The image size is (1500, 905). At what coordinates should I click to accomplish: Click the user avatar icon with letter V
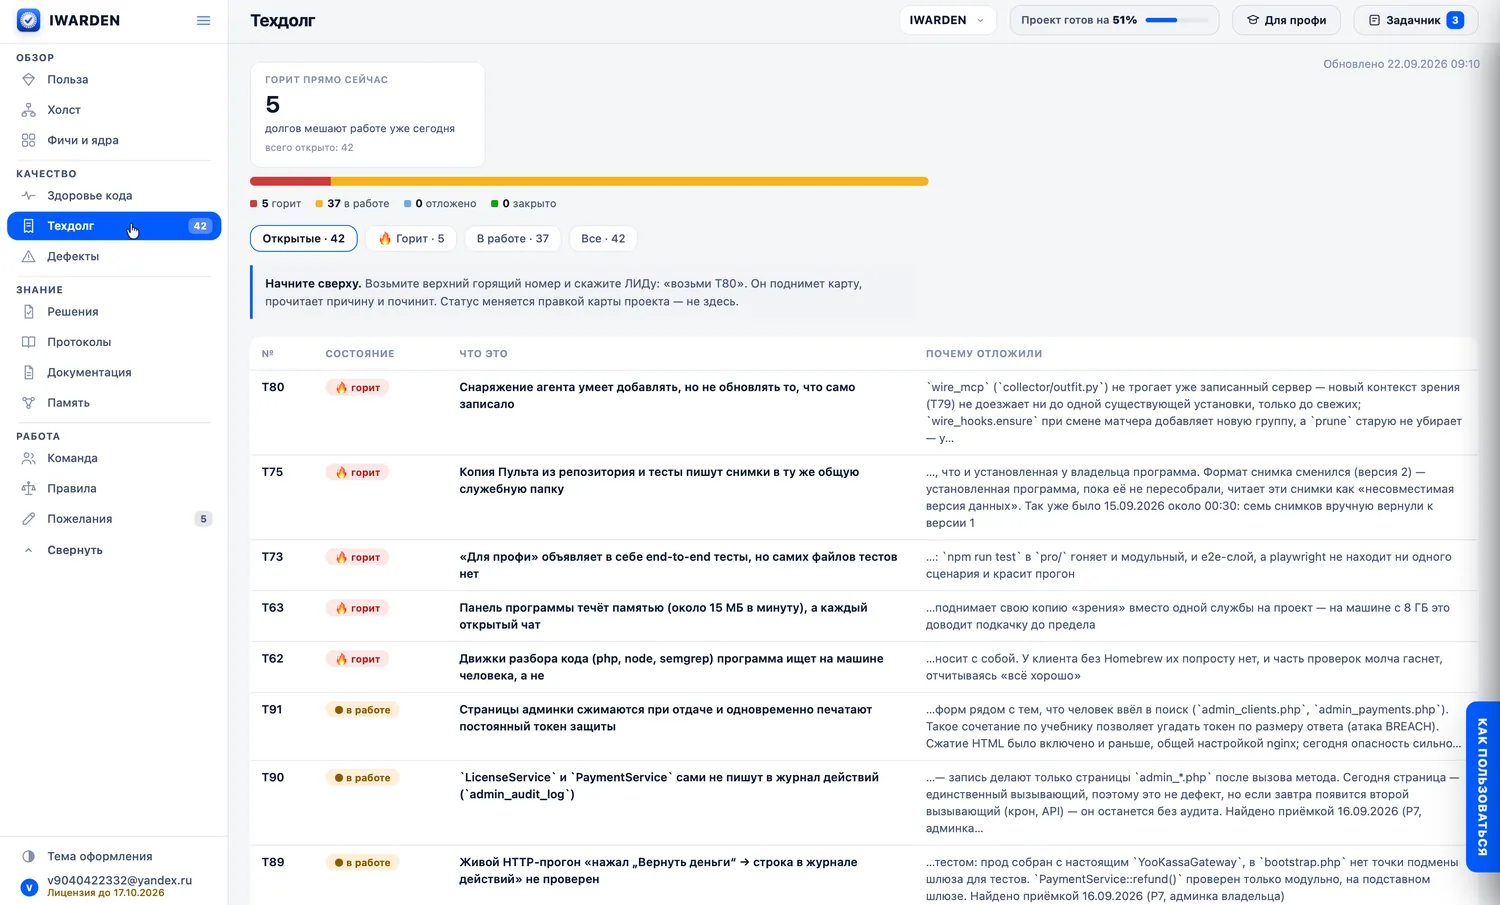coord(29,887)
